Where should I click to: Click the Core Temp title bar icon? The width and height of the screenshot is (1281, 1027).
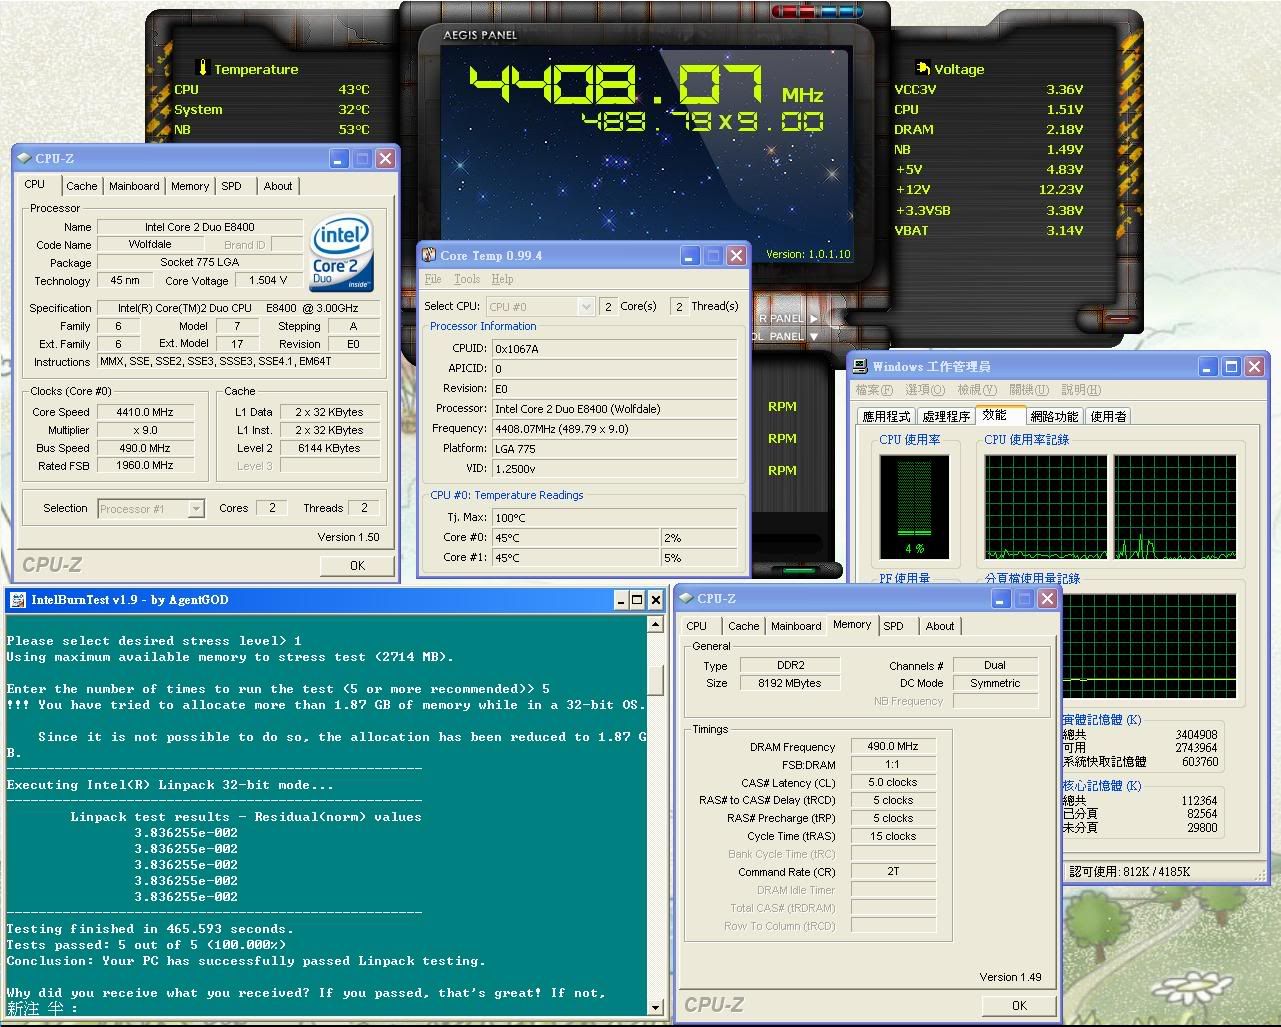(x=429, y=255)
